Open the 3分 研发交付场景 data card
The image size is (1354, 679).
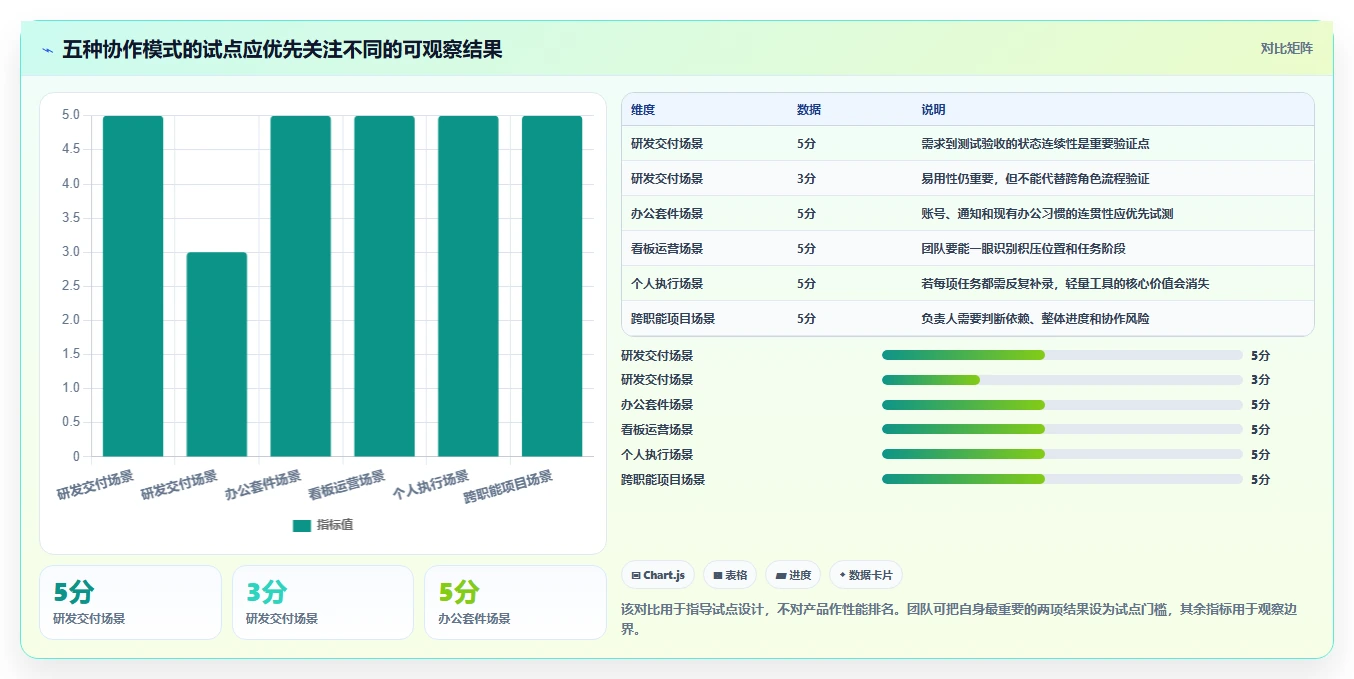tap(323, 602)
